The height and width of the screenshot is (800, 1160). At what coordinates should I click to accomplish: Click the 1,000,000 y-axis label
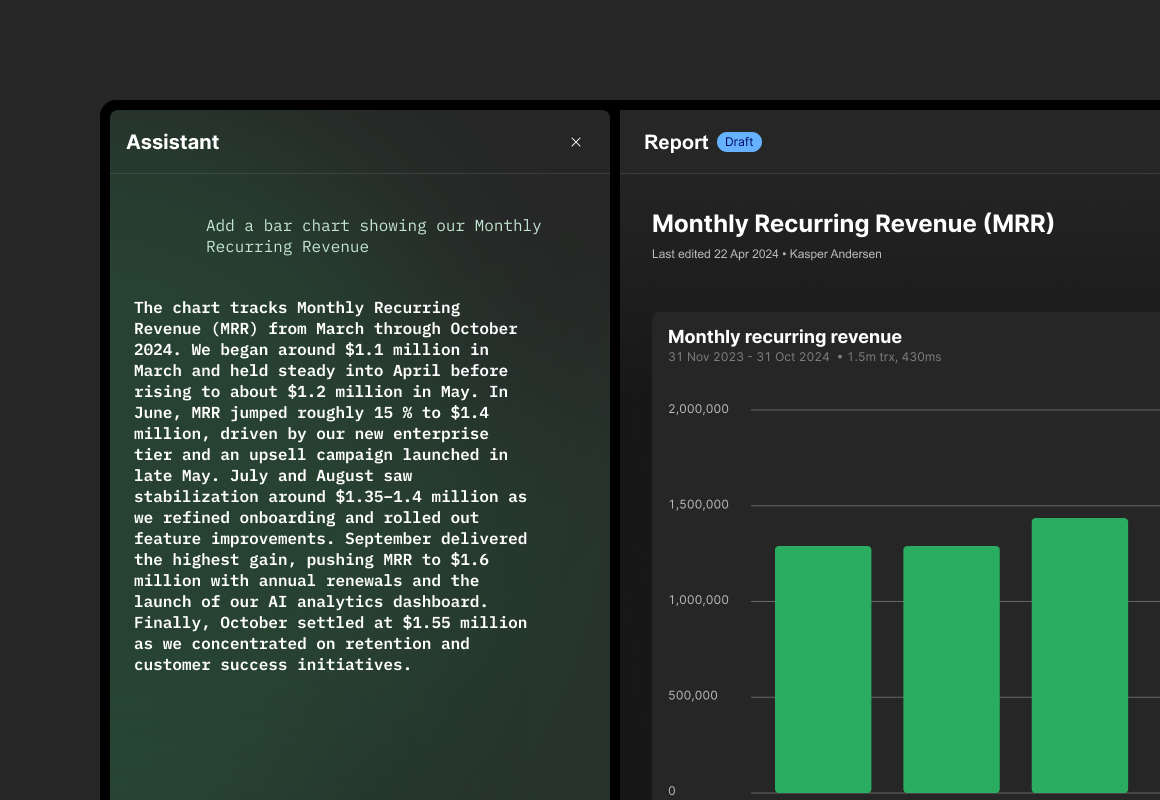[x=698, y=600]
